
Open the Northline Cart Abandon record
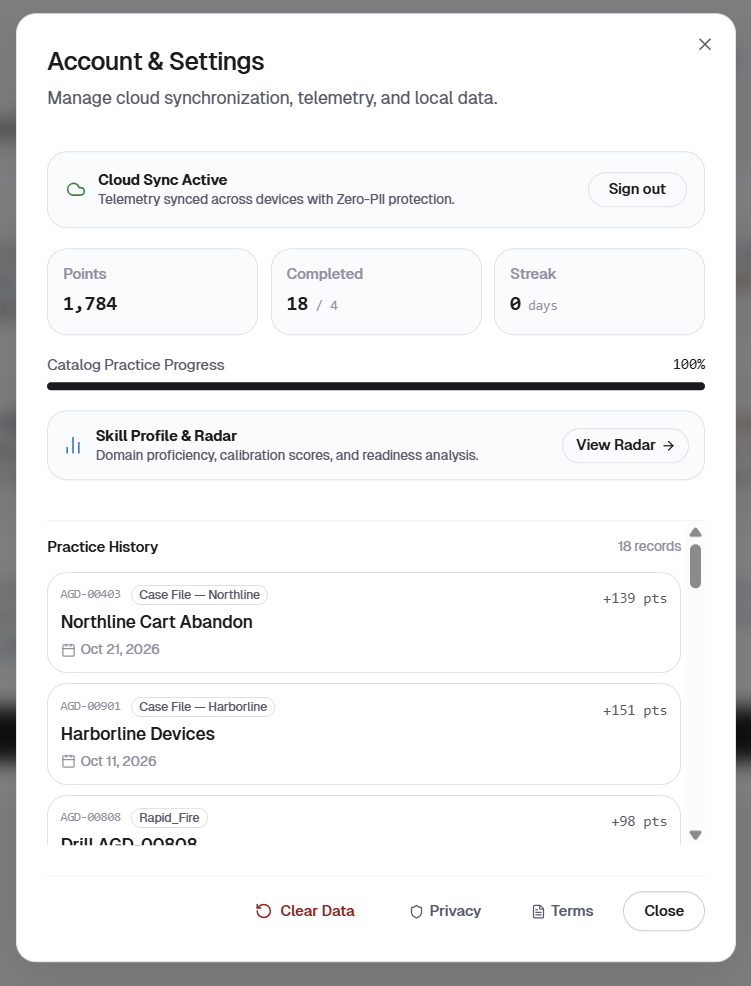pos(364,623)
